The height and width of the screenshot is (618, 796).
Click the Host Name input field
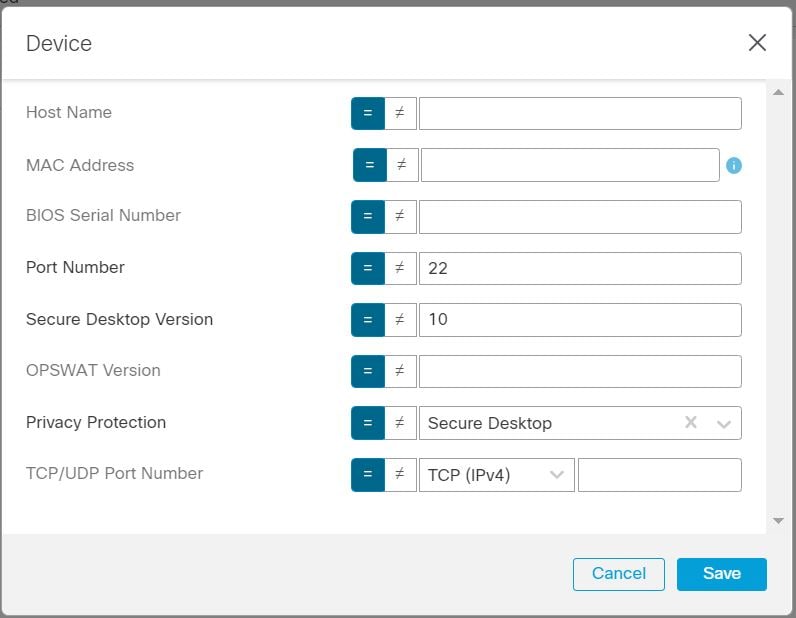pos(580,113)
